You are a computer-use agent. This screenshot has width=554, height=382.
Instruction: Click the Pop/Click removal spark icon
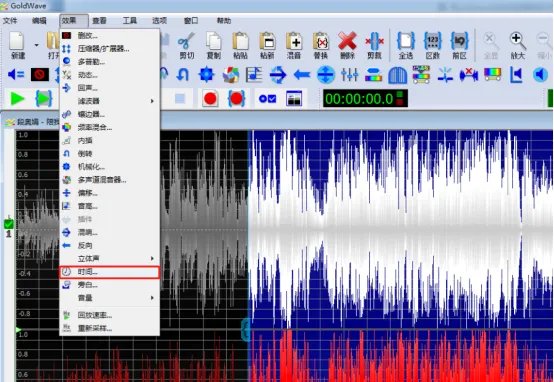445,75
